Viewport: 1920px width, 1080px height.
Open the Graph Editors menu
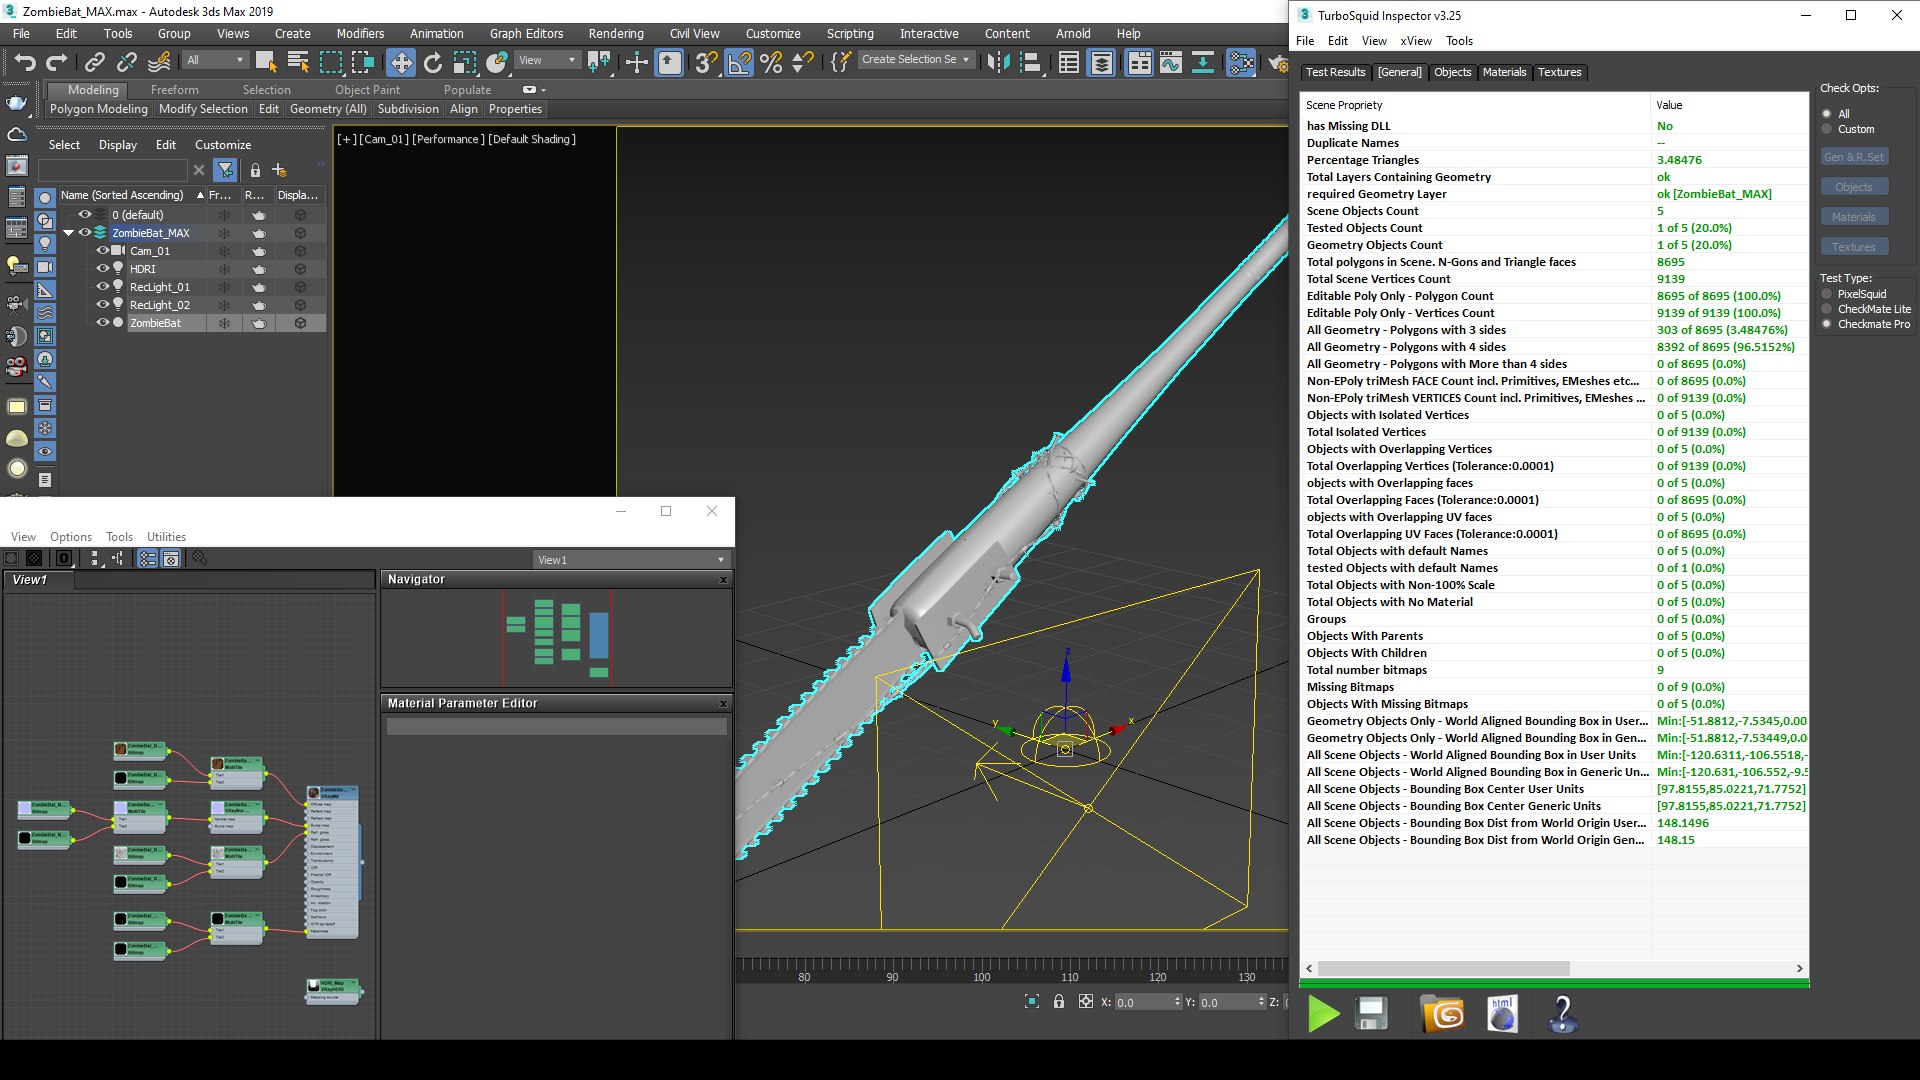526,33
